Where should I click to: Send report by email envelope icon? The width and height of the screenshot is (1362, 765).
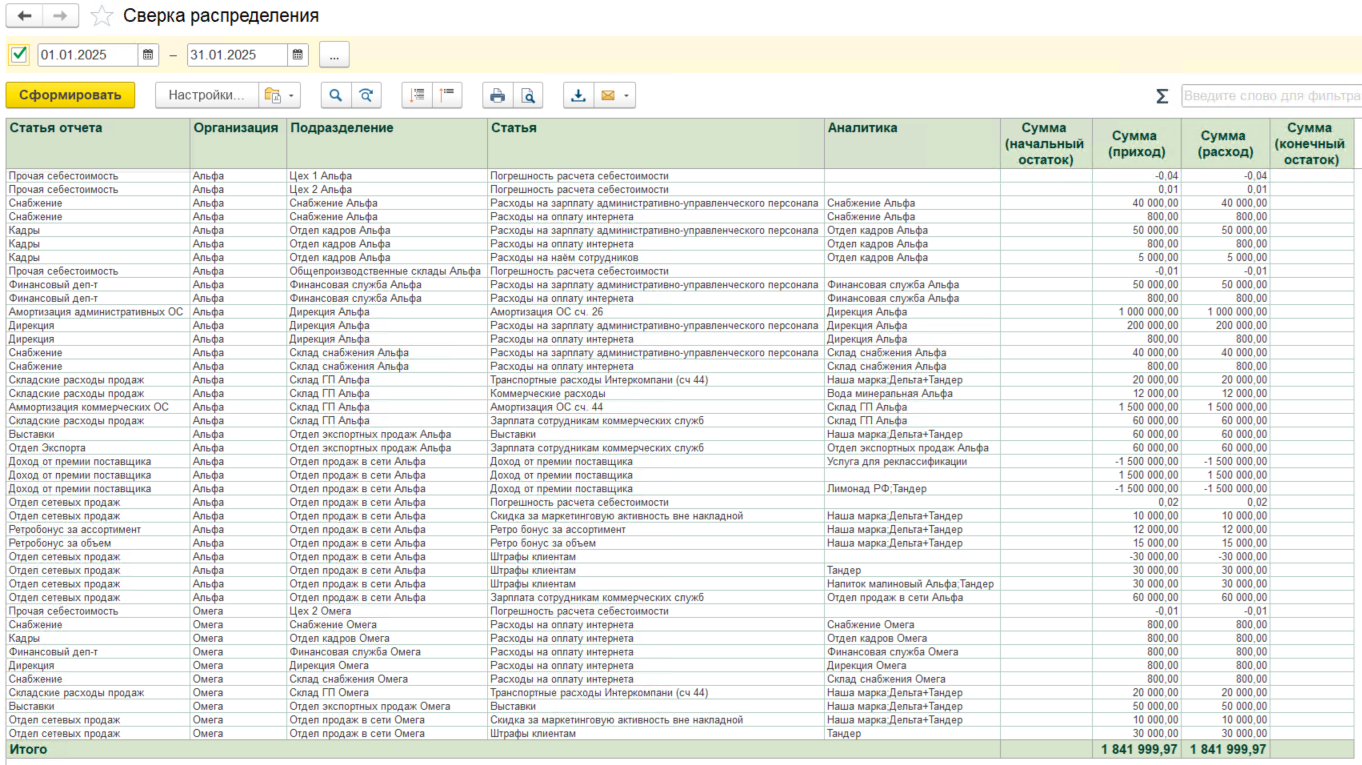coord(606,96)
